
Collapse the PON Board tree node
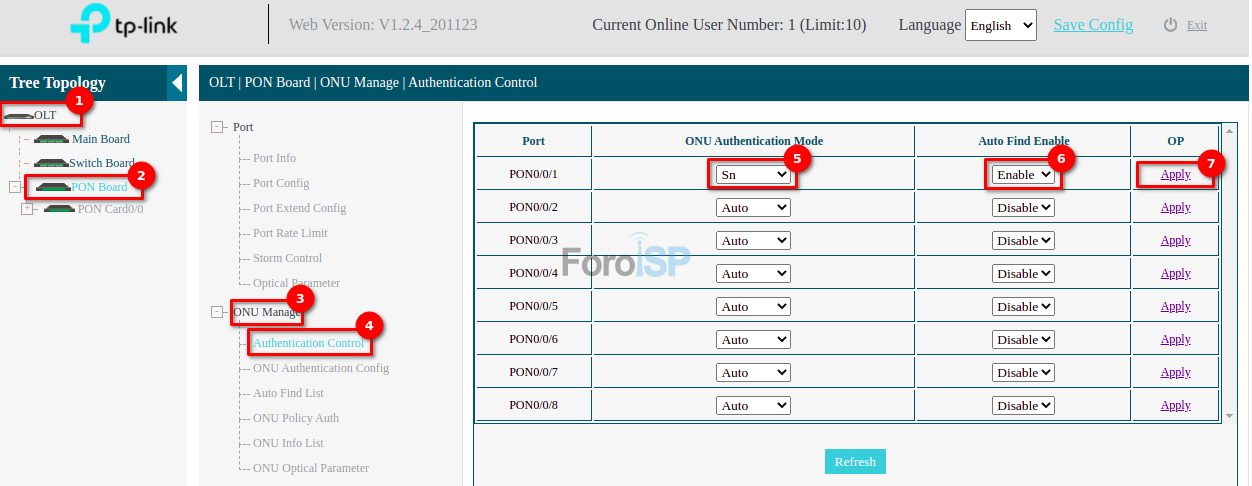14,187
